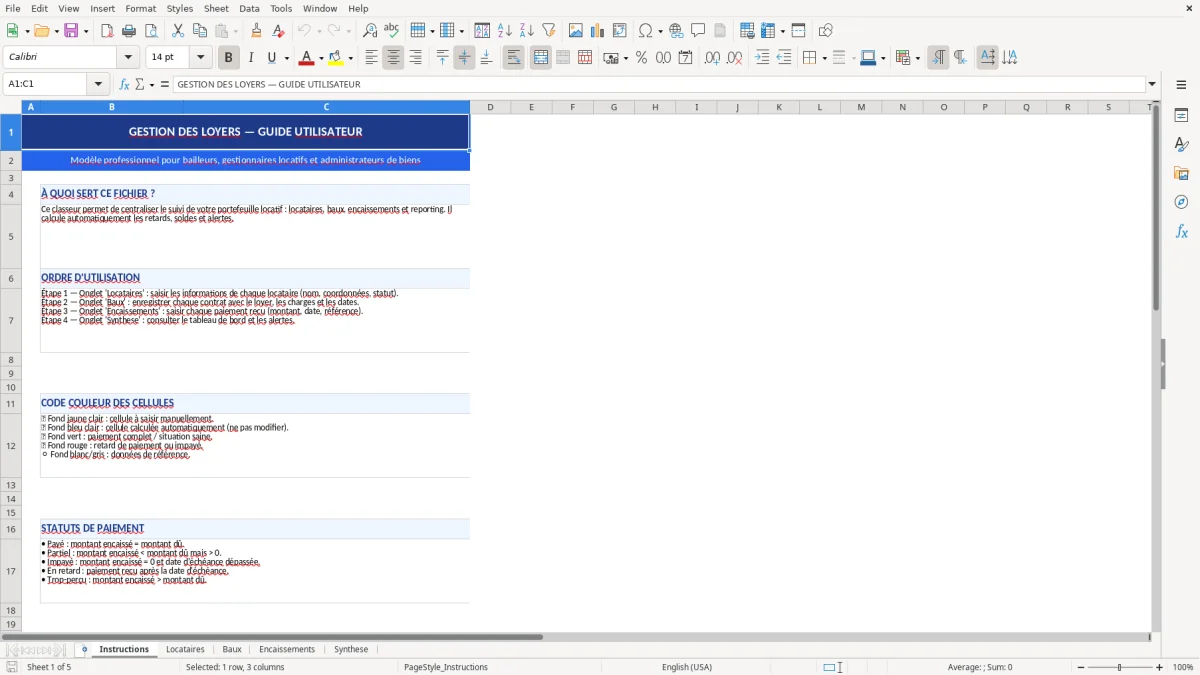Image resolution: width=1200 pixels, height=675 pixels.
Task: Export directly as PDF
Action: (107, 31)
